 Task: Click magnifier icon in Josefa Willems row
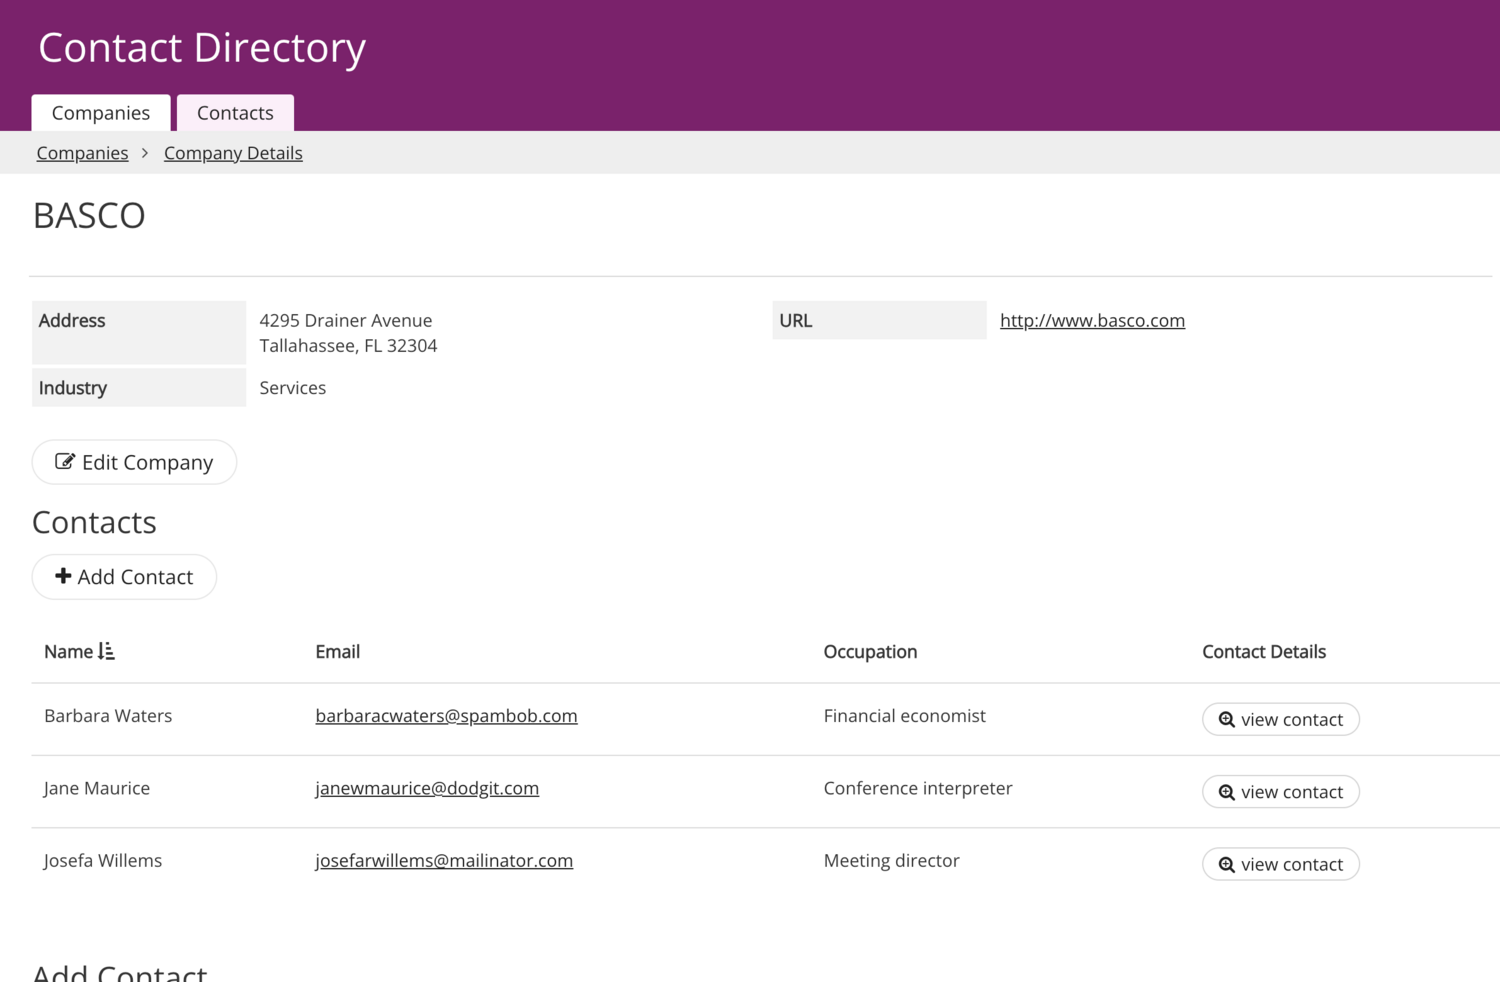[x=1226, y=865]
